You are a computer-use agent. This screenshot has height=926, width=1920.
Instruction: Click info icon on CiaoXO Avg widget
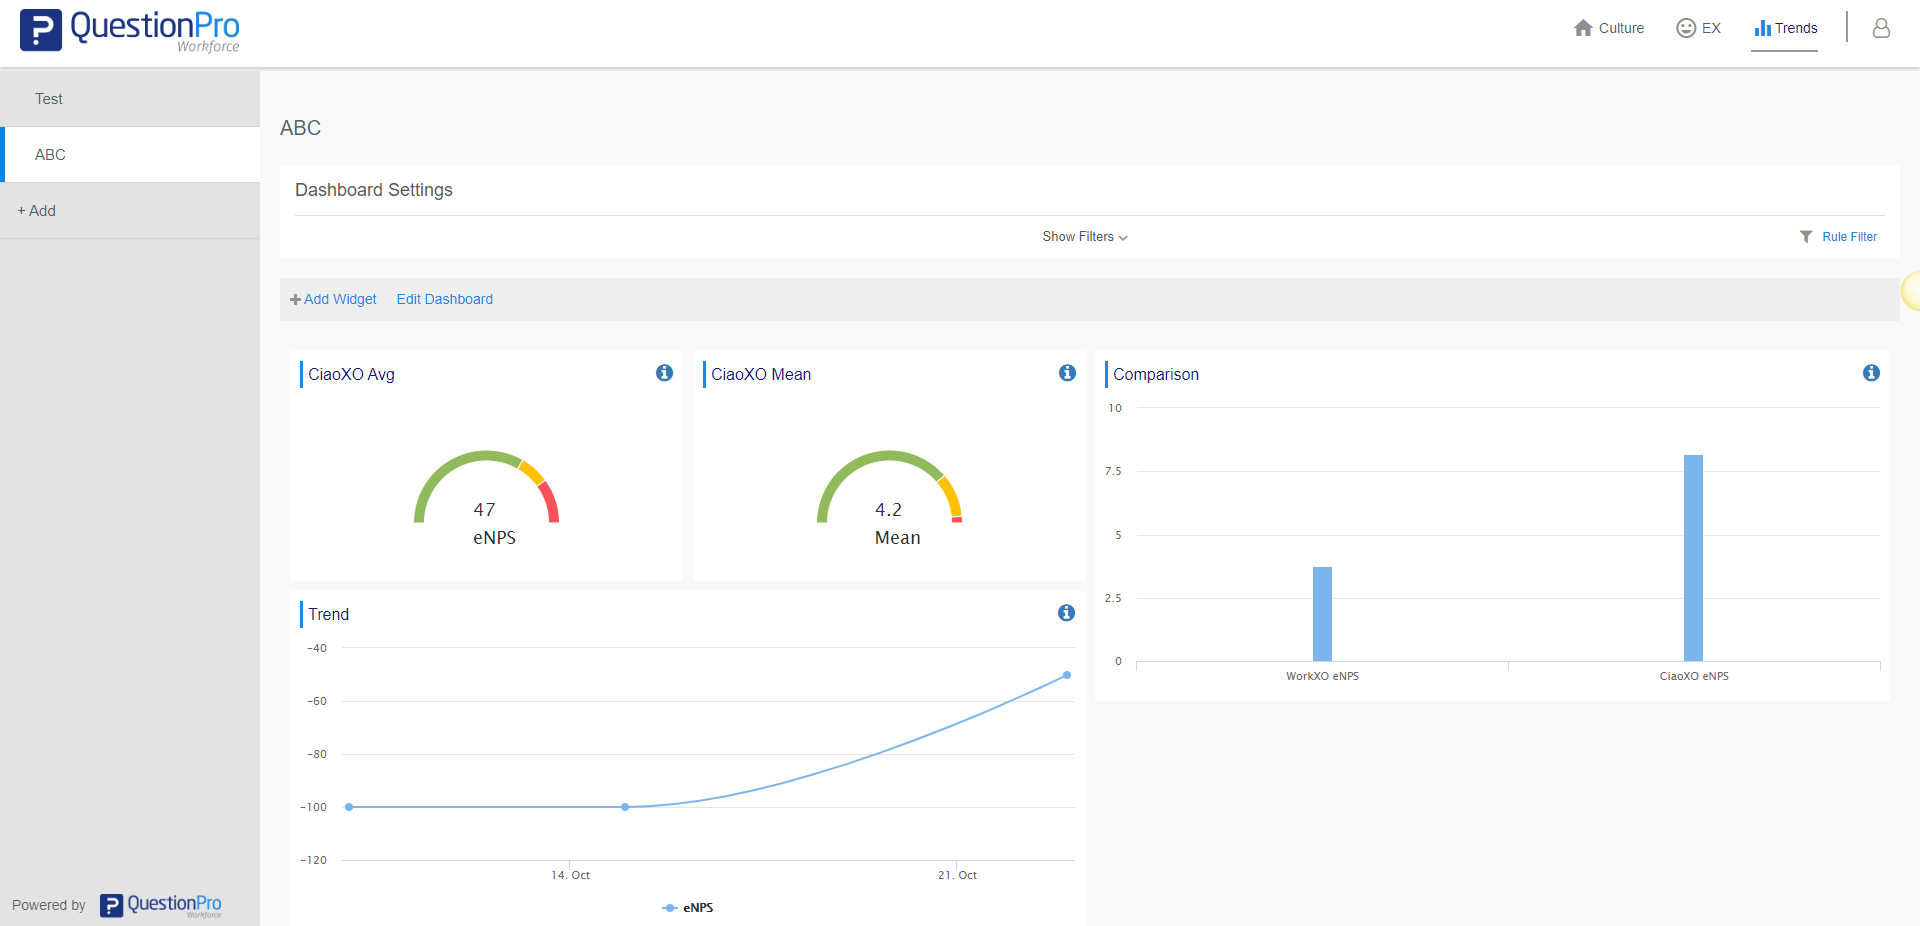[x=664, y=373]
